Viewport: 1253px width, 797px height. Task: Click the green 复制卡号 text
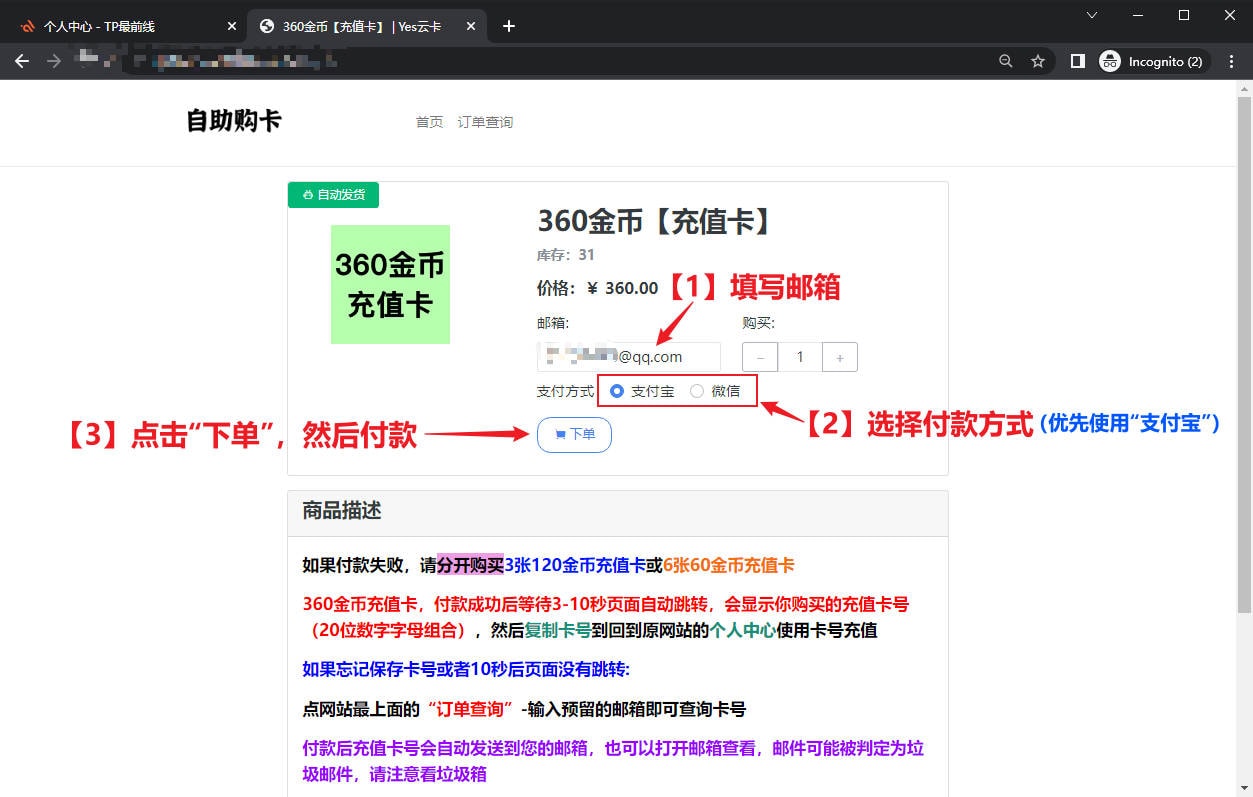pos(558,631)
